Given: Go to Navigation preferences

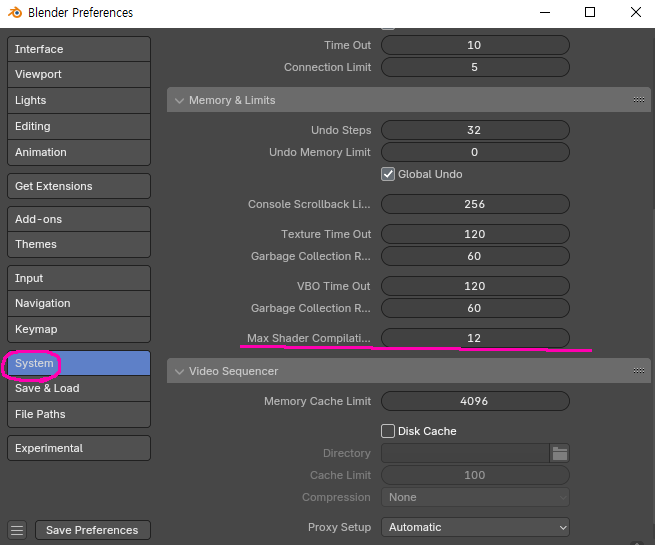Looking at the screenshot, I should (79, 304).
